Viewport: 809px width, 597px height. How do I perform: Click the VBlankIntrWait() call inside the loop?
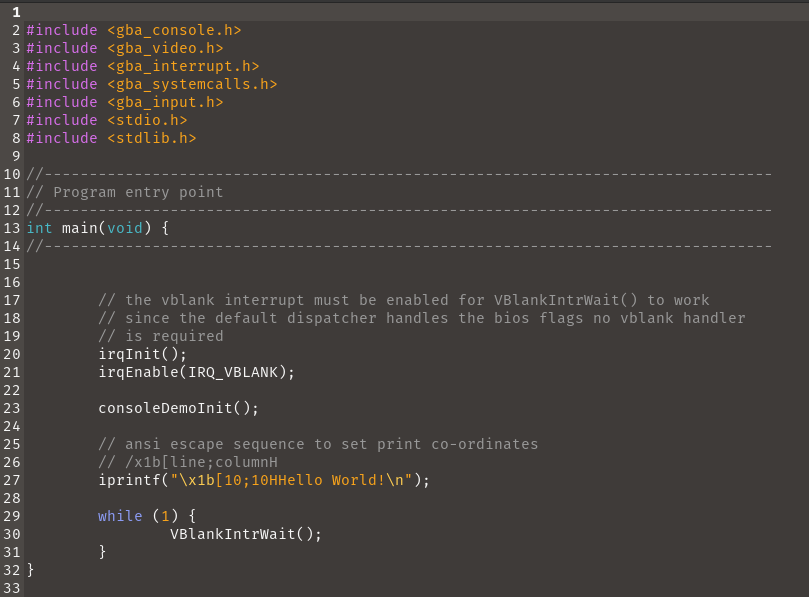point(246,534)
